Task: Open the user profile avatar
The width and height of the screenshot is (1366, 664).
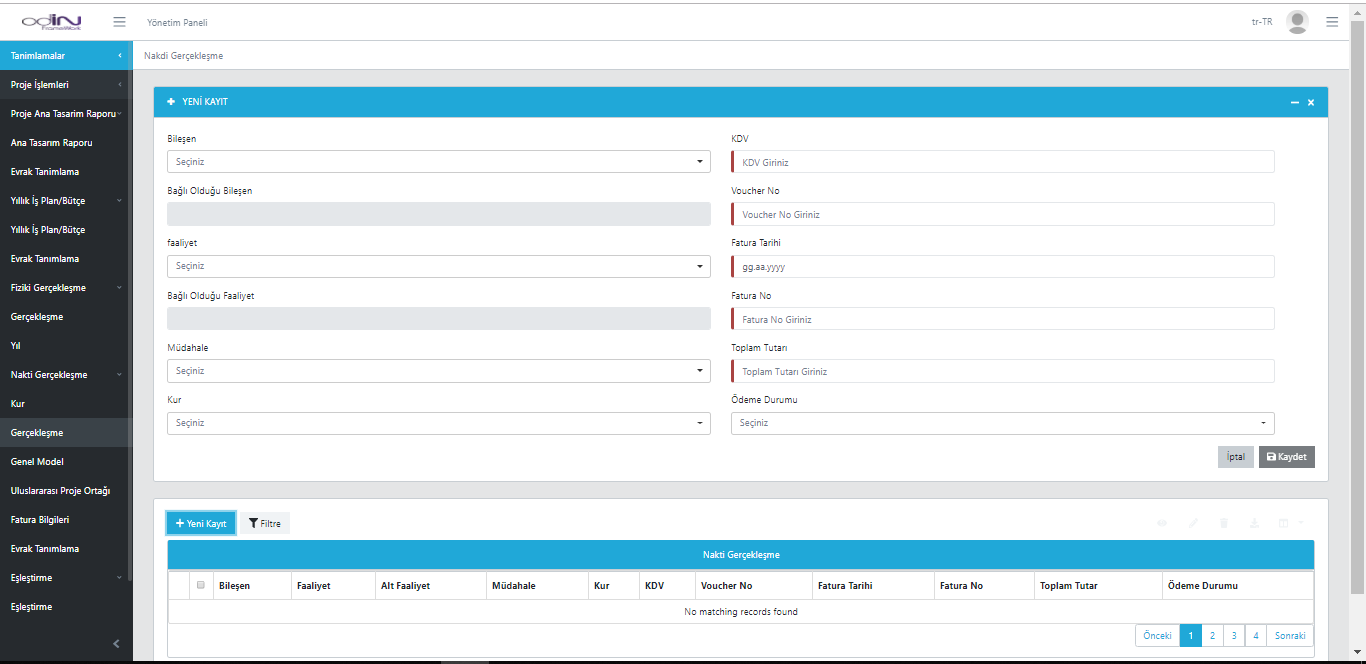Action: [x=1297, y=22]
